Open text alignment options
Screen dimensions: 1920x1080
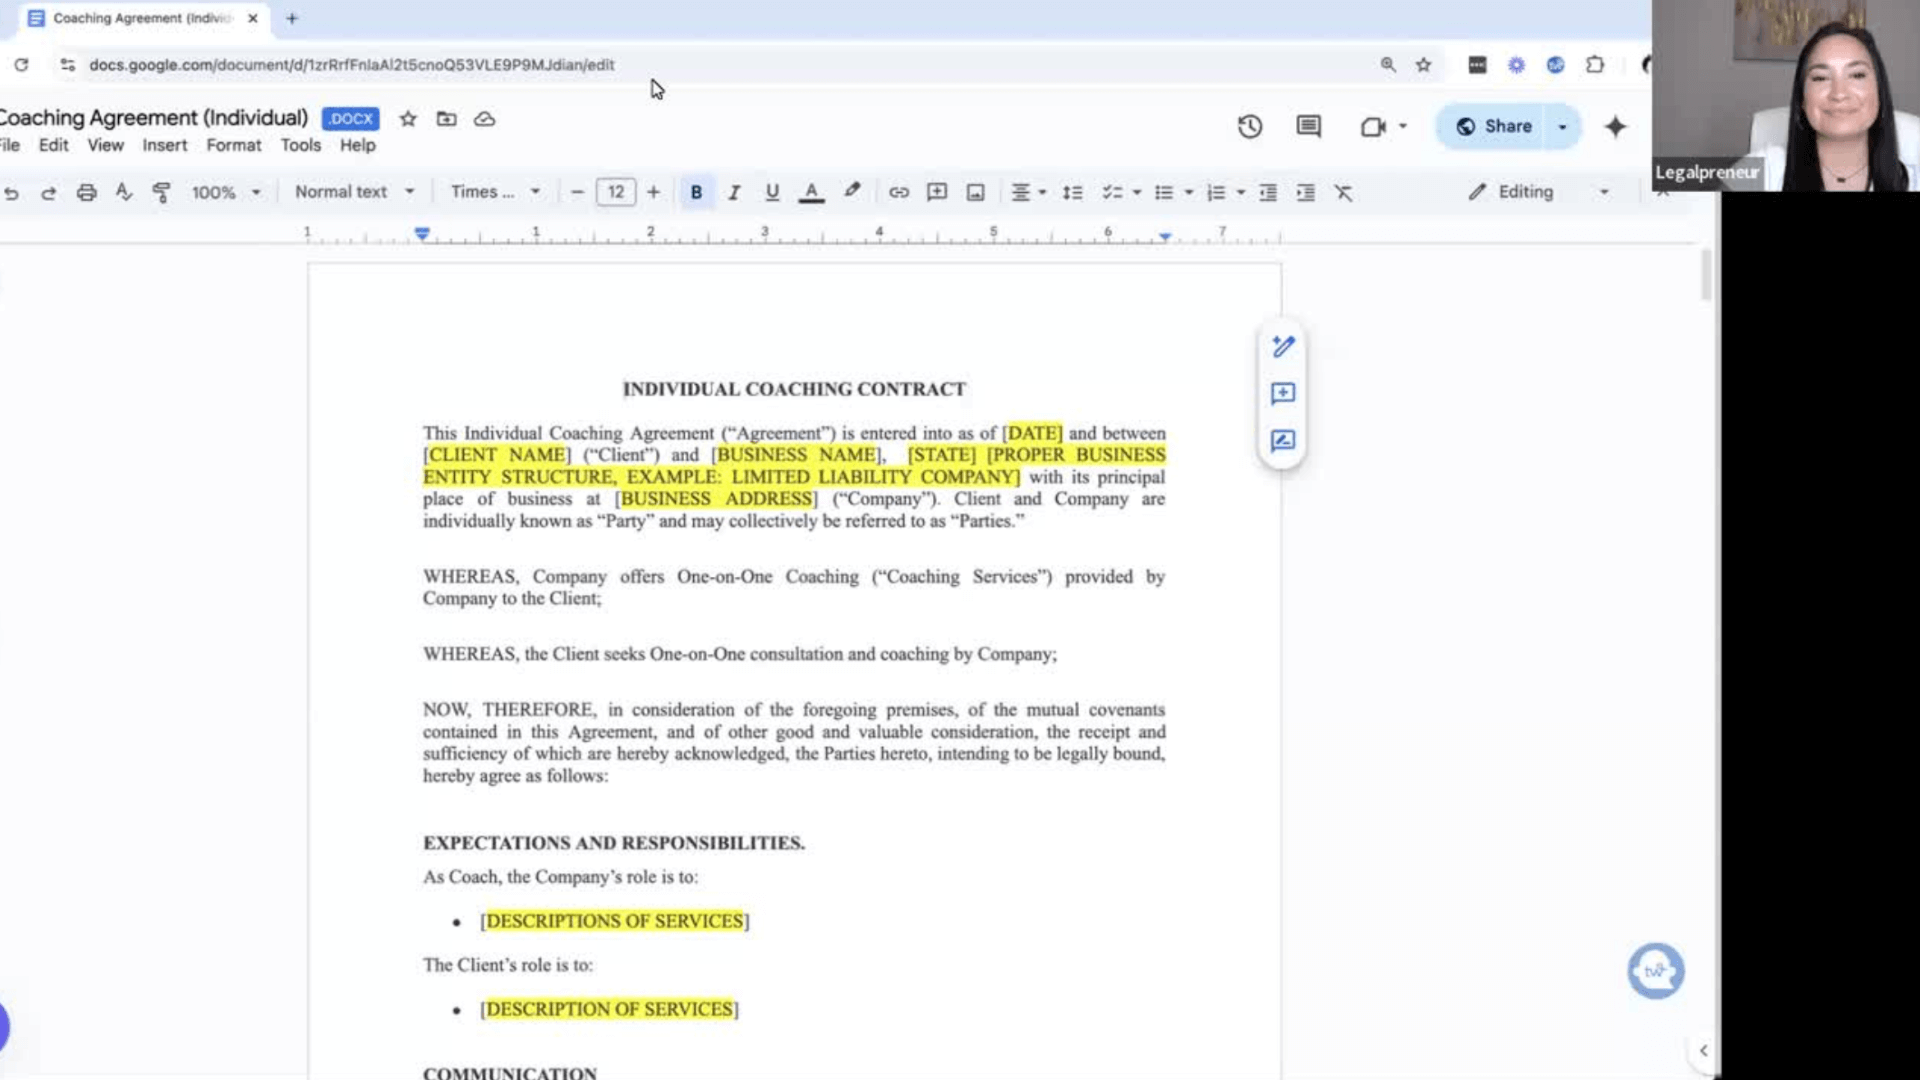pos(1027,192)
